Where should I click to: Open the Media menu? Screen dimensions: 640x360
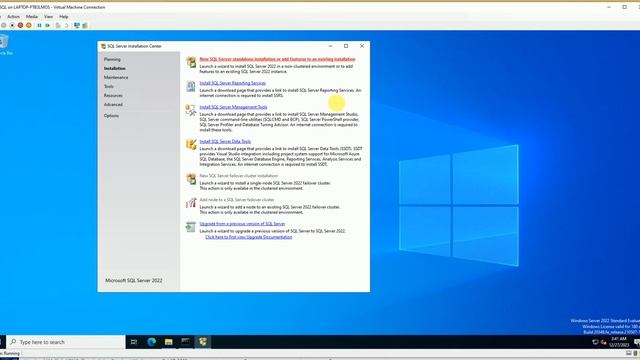31,17
